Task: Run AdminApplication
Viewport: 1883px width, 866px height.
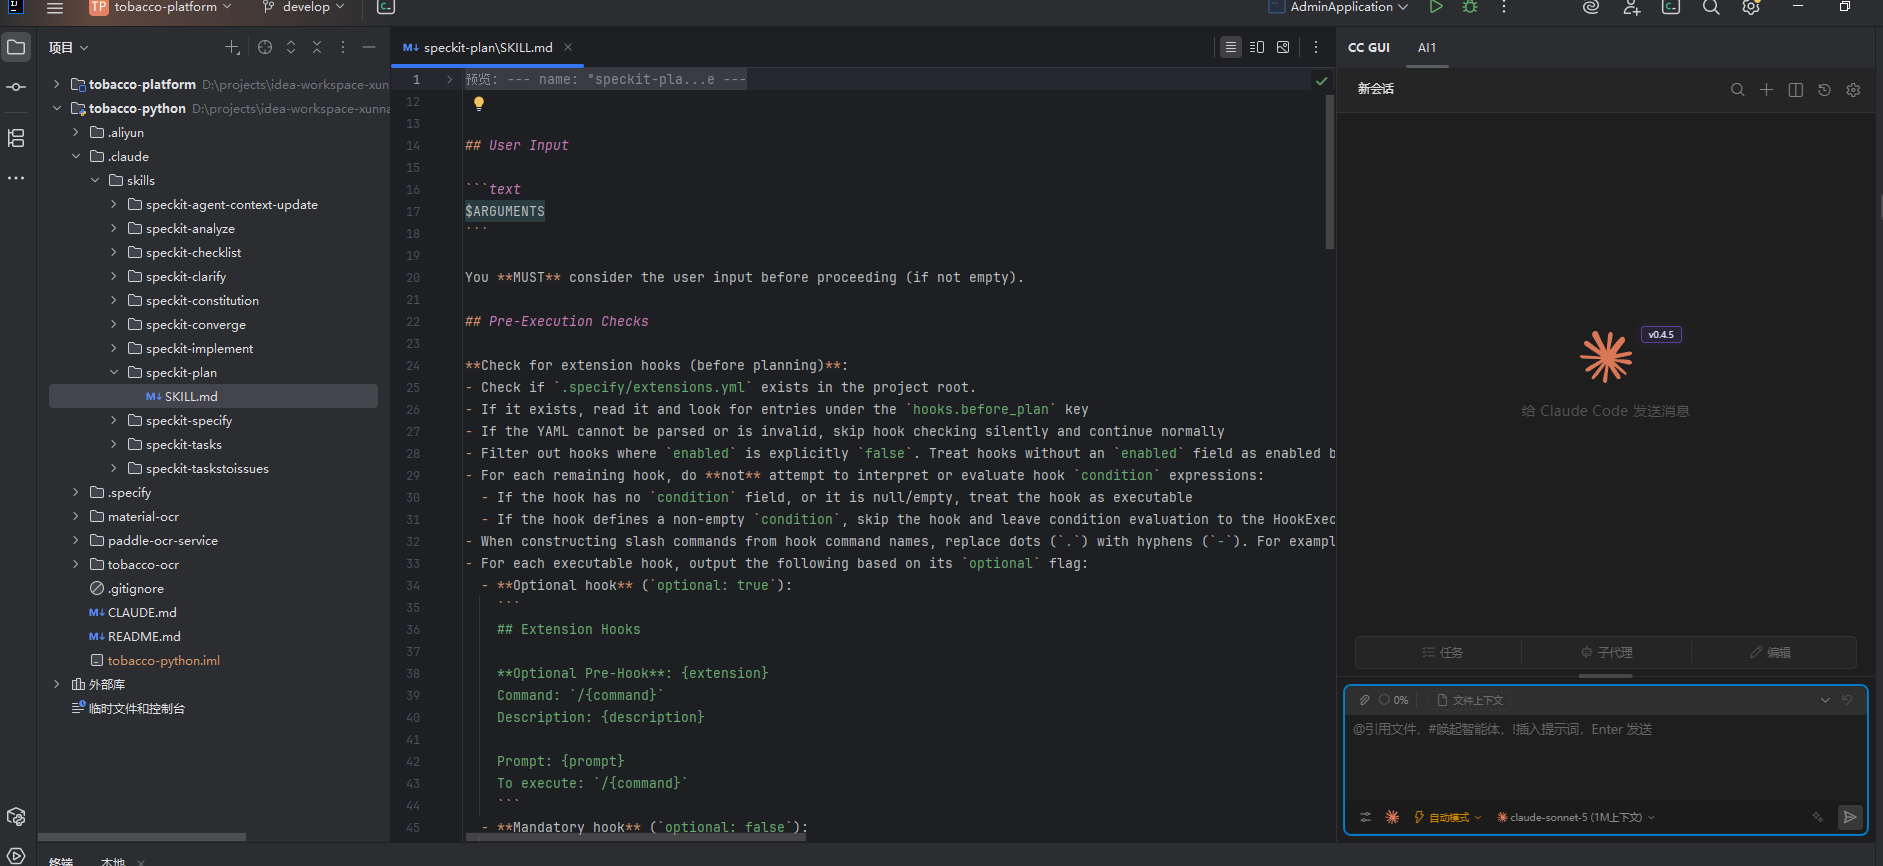Action: 1436,7
